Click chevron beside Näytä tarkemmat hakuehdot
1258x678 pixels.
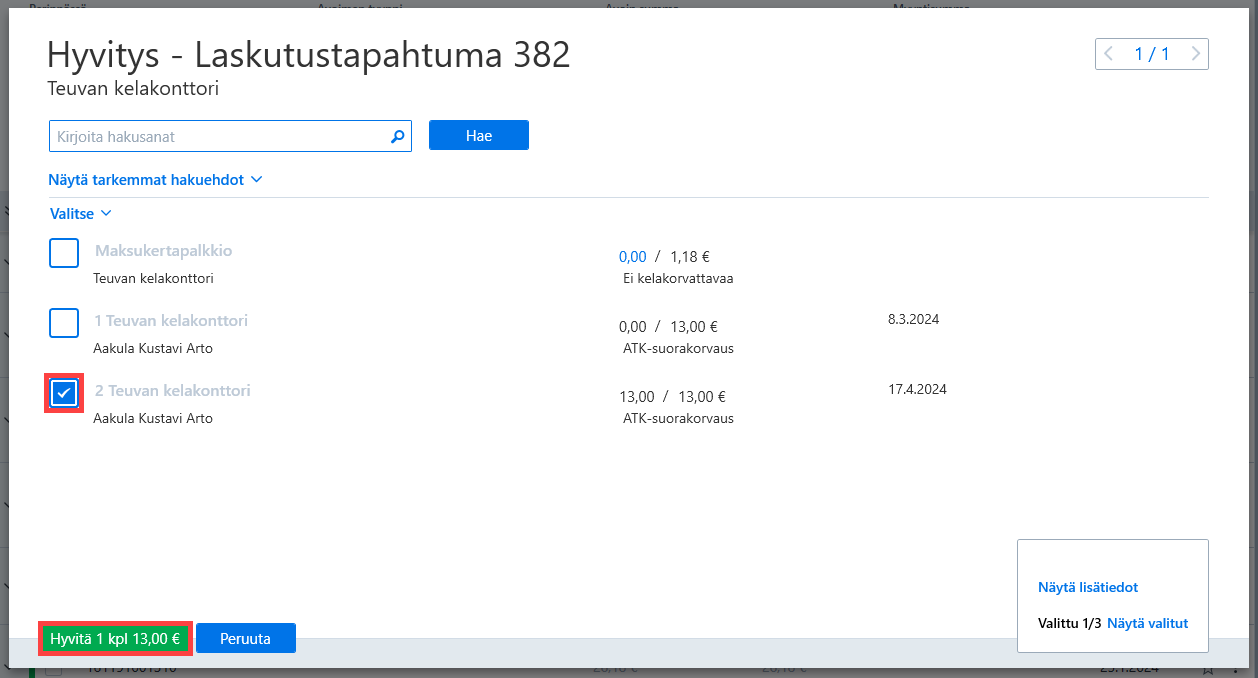coord(256,180)
